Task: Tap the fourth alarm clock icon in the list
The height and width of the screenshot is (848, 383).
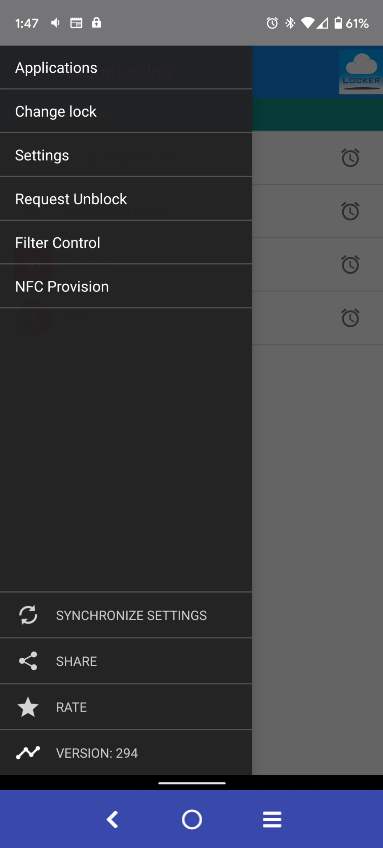Action: [350, 317]
